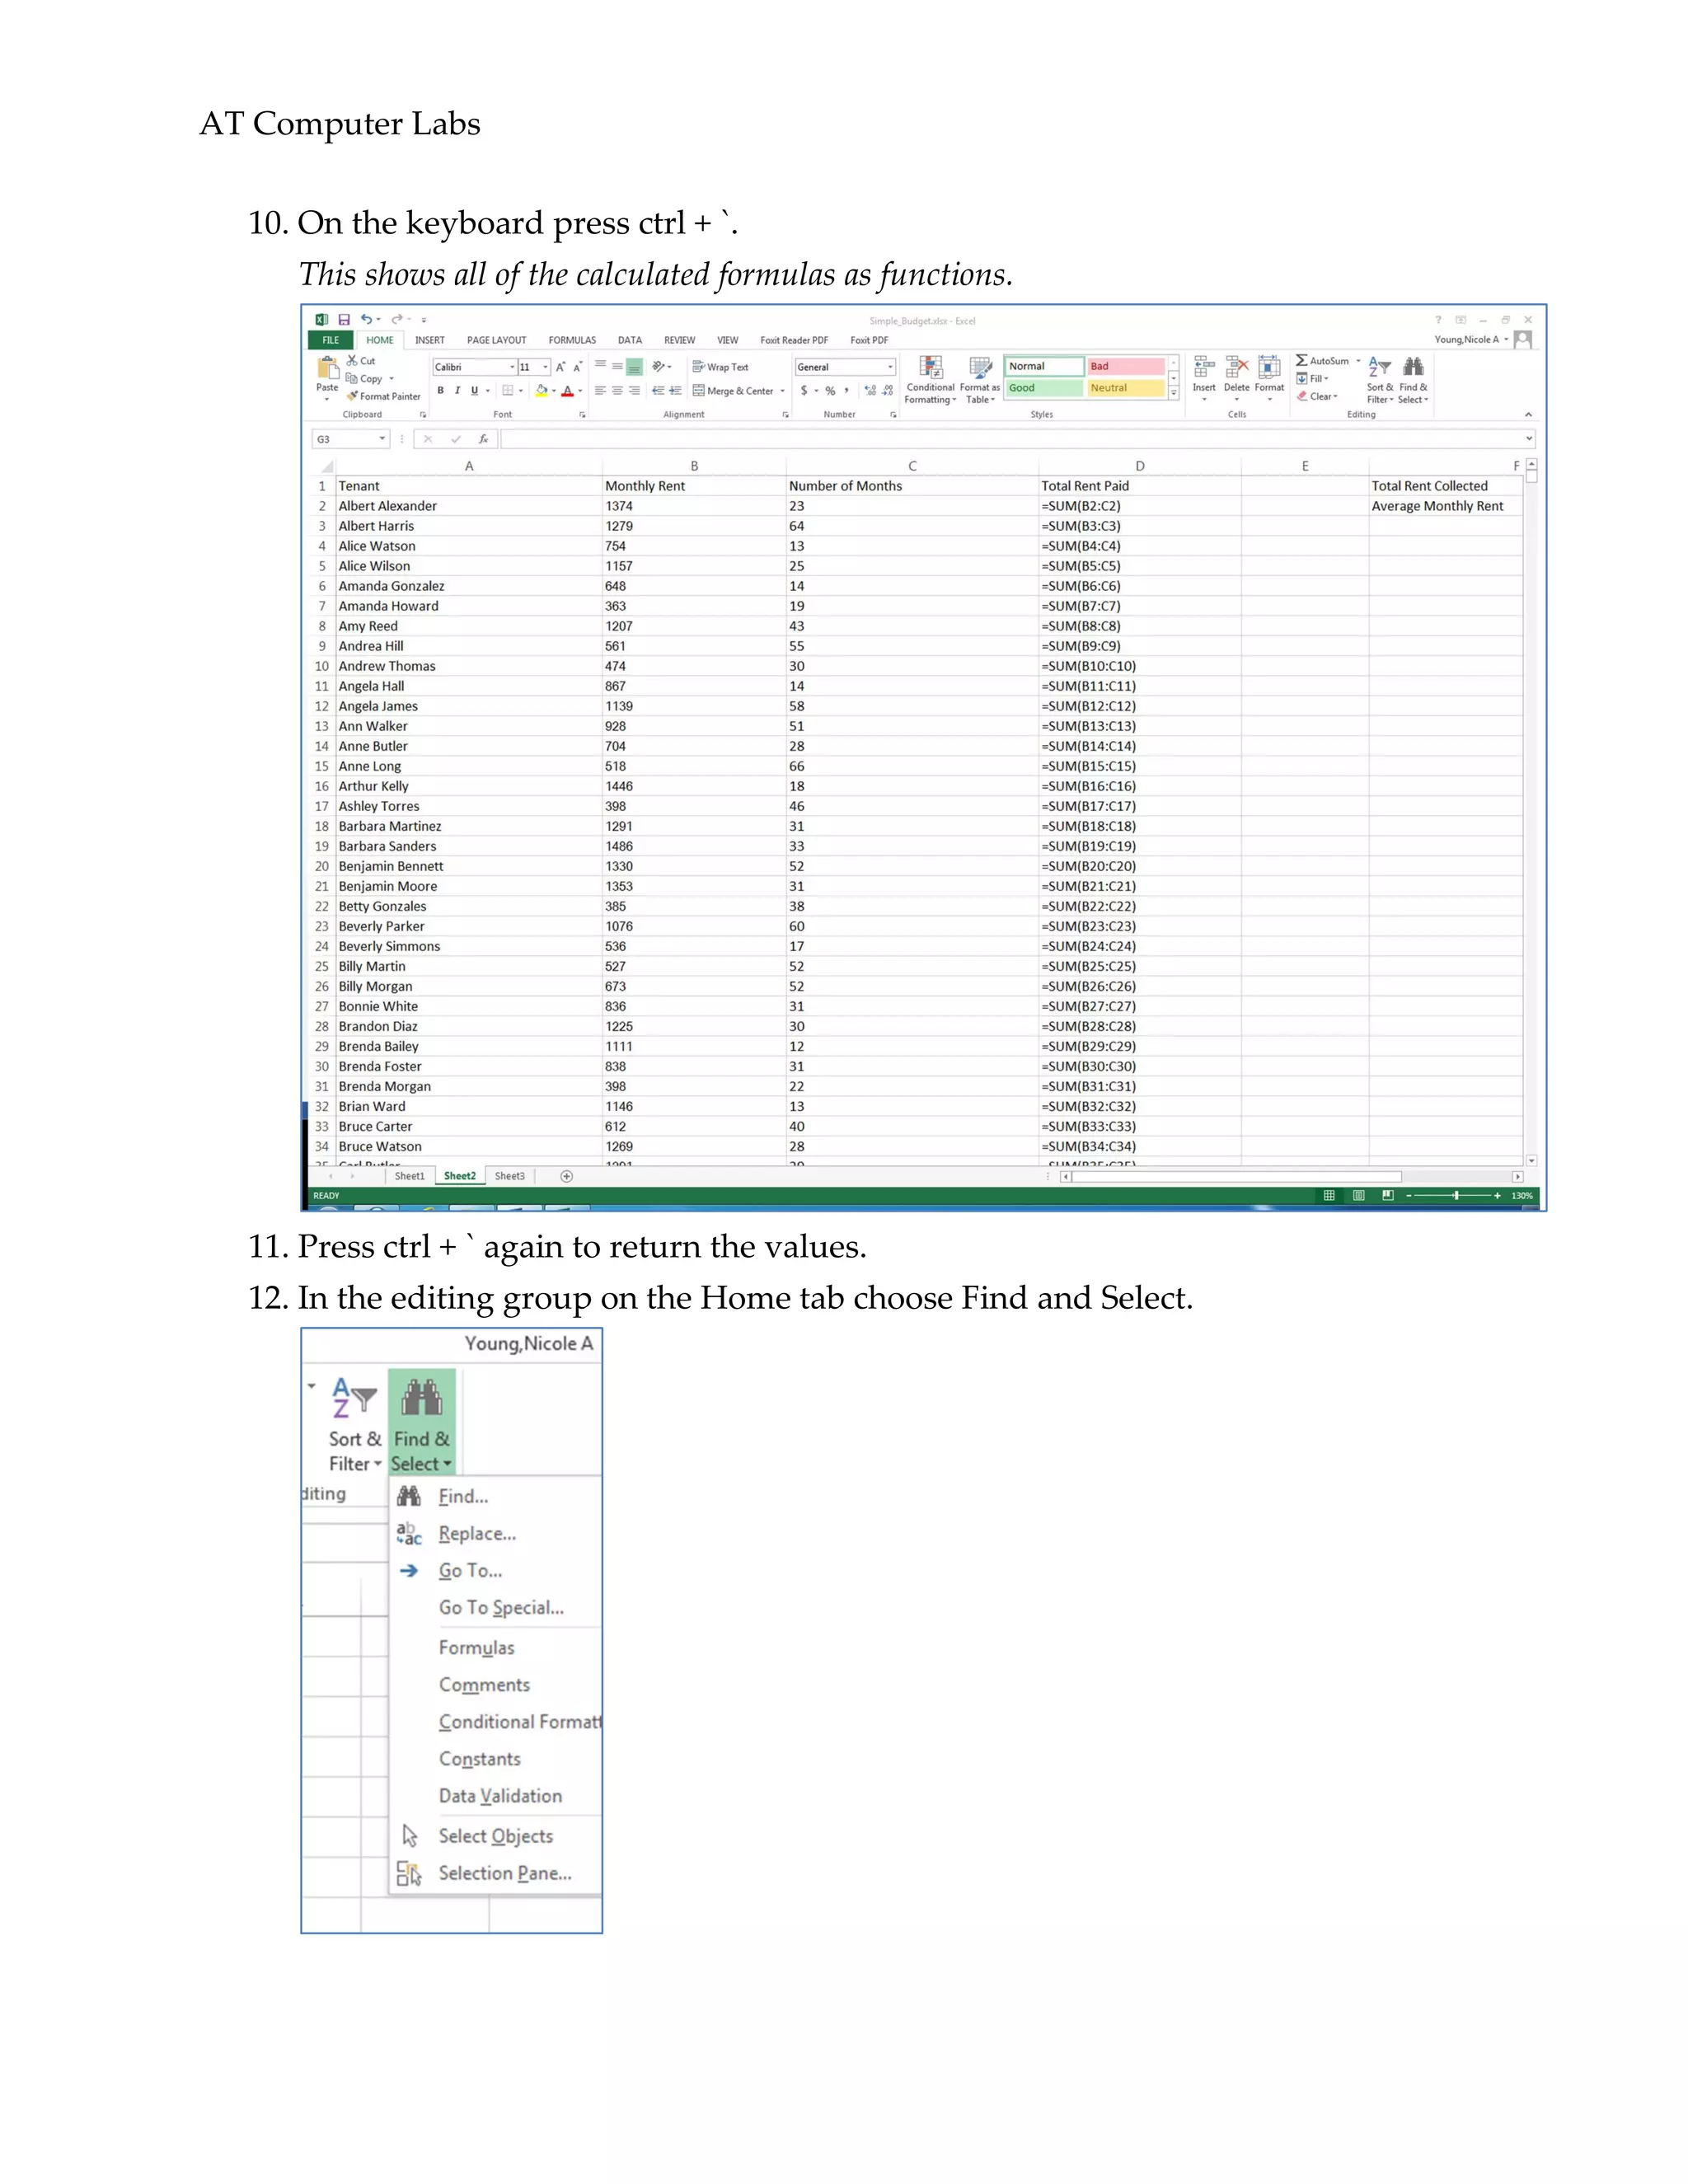Click the Decrease Font Size icon

point(577,367)
